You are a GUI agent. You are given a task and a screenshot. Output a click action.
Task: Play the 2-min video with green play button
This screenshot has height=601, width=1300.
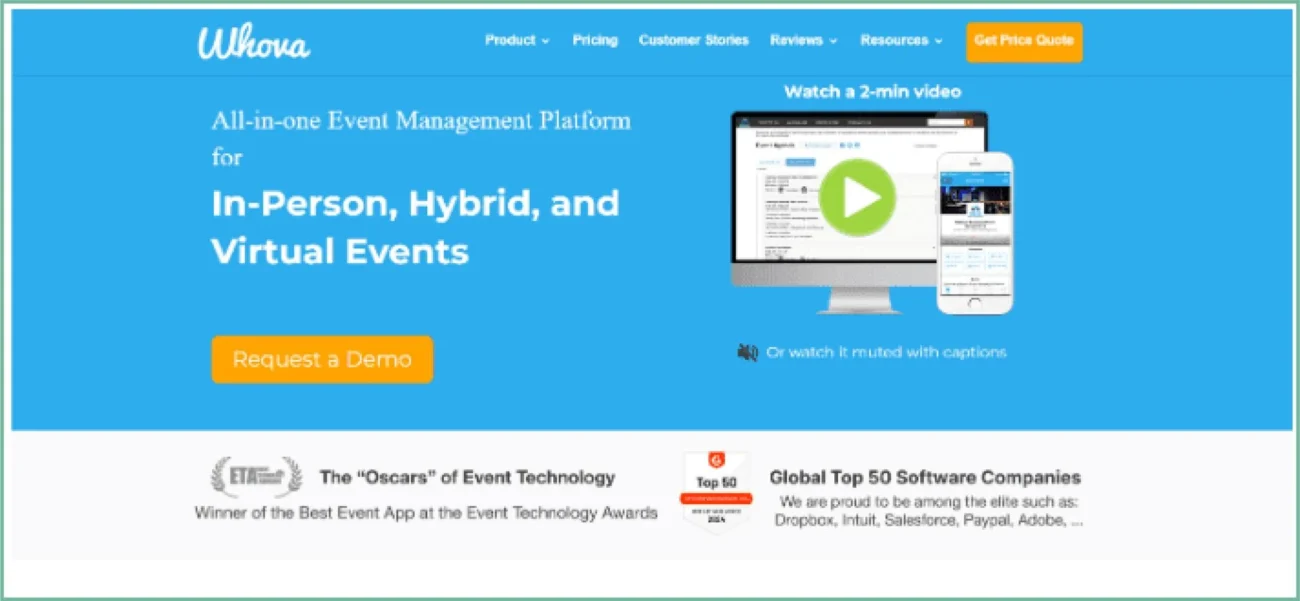(856, 197)
